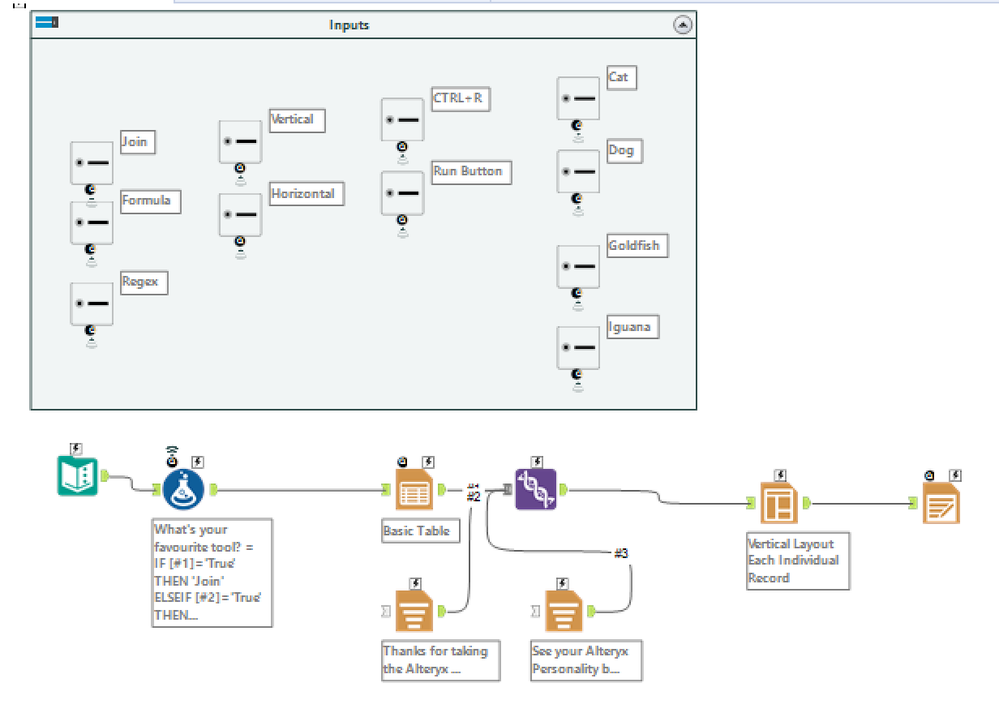Select the Join radio button tool
The height and width of the screenshot is (714, 999).
92,162
